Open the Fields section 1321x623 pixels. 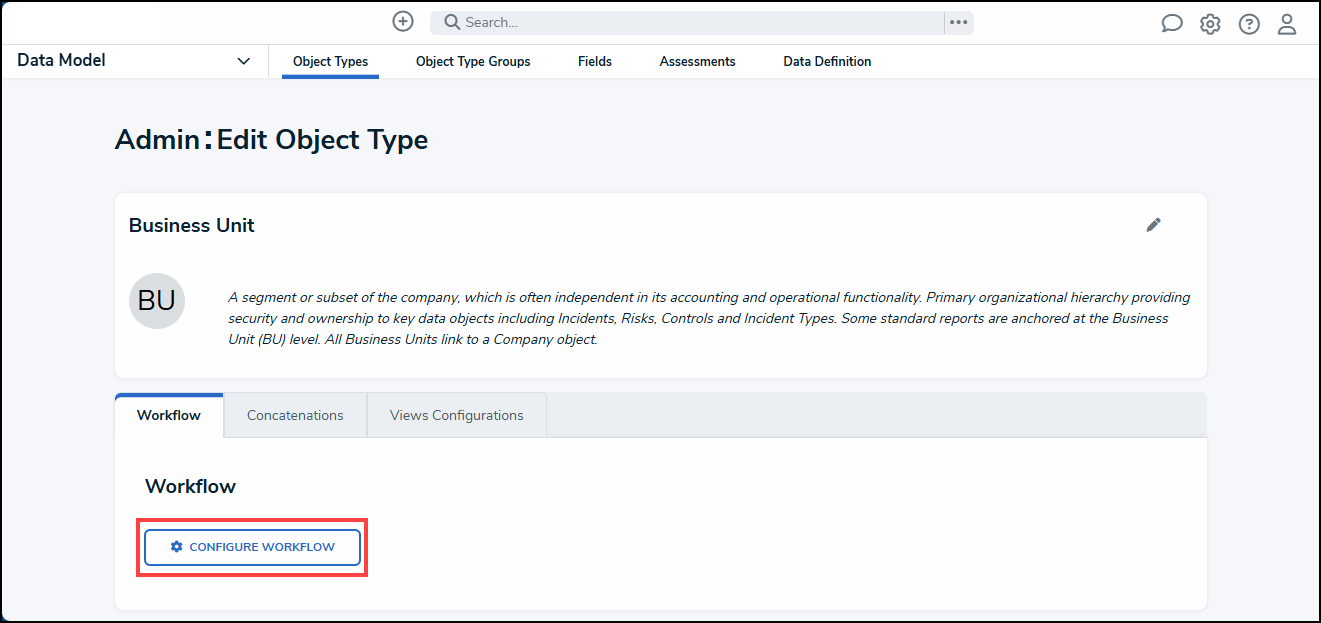point(594,61)
